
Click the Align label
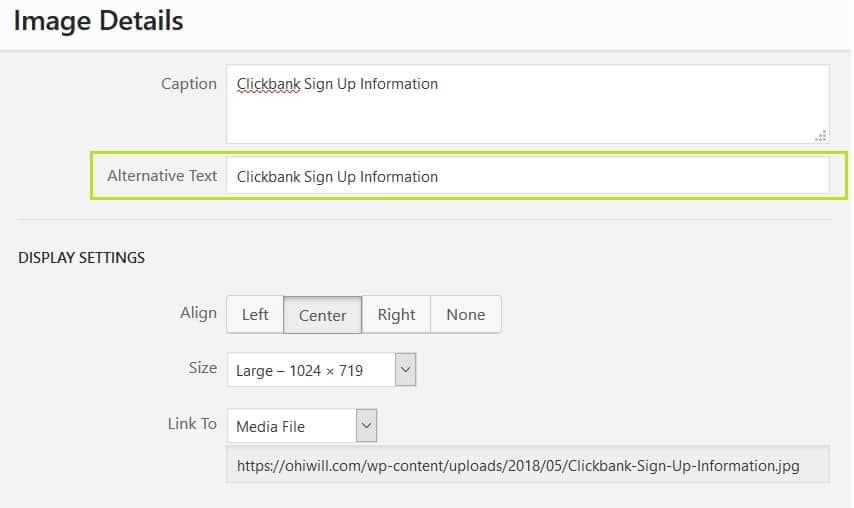198,313
